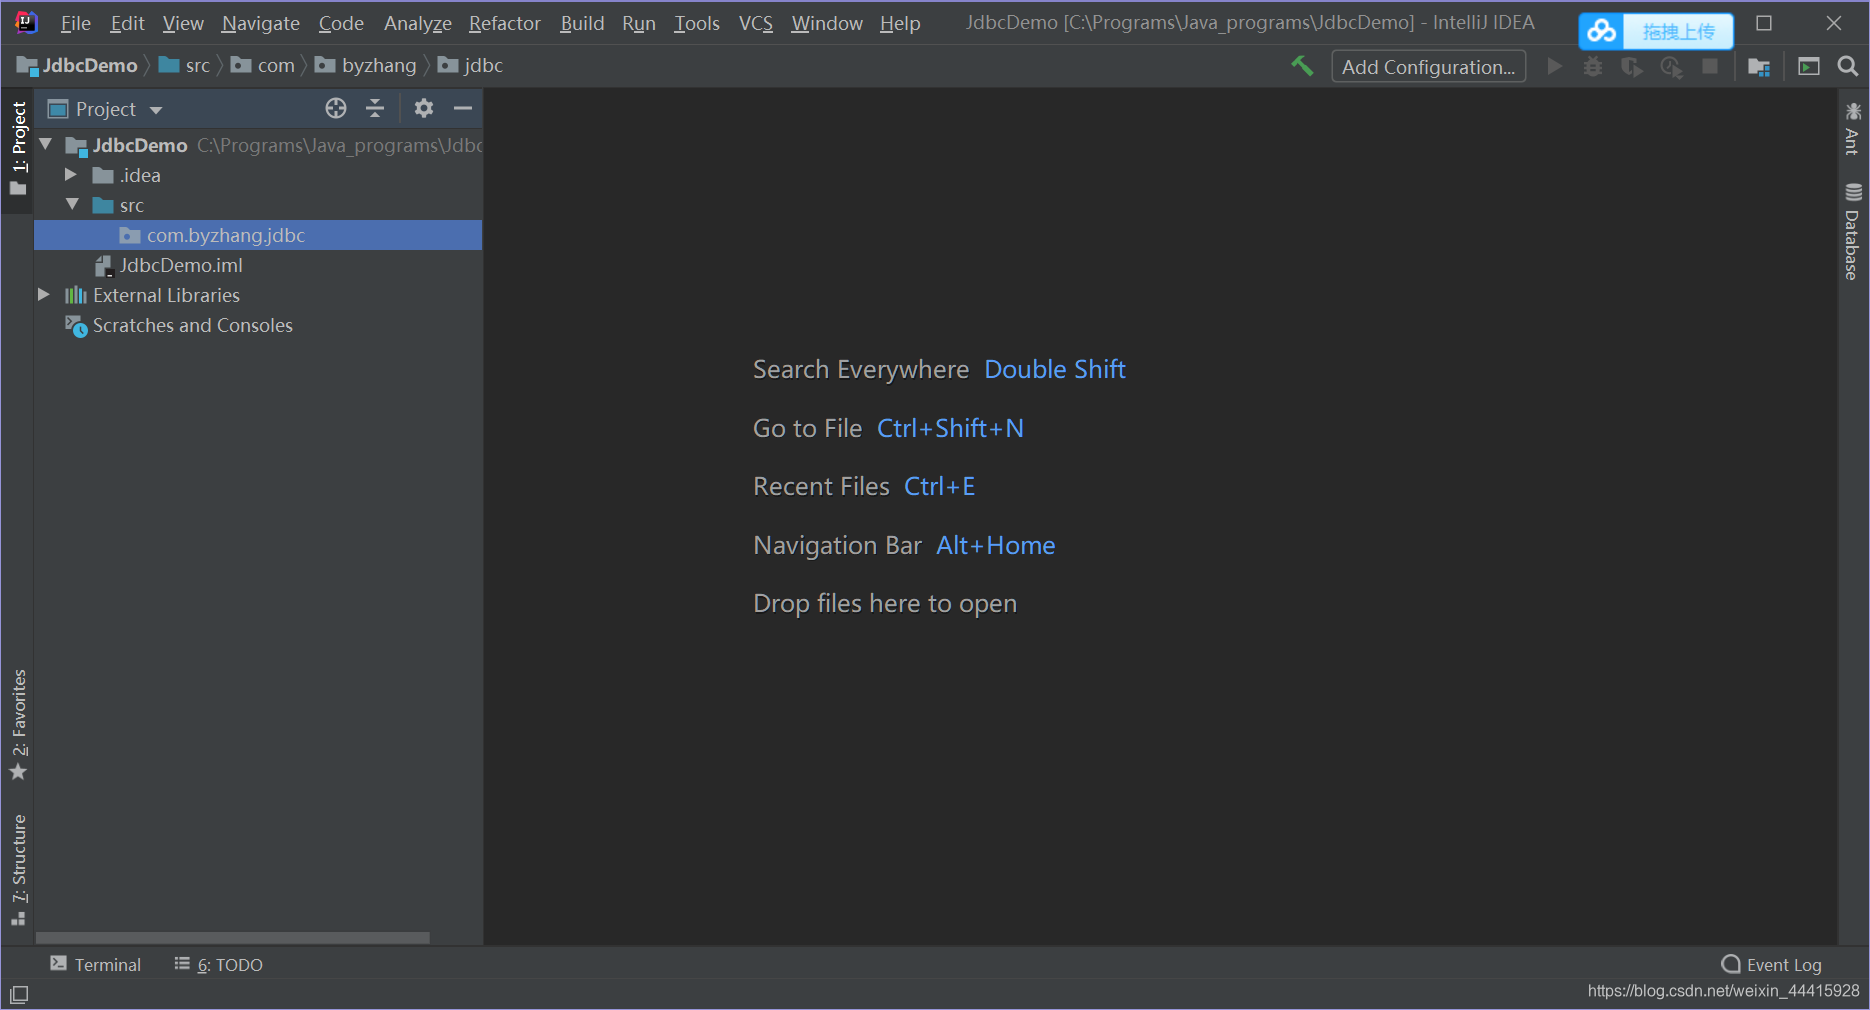Open the Database tool window
Viewport: 1870px width, 1010px height.
coord(1853,231)
